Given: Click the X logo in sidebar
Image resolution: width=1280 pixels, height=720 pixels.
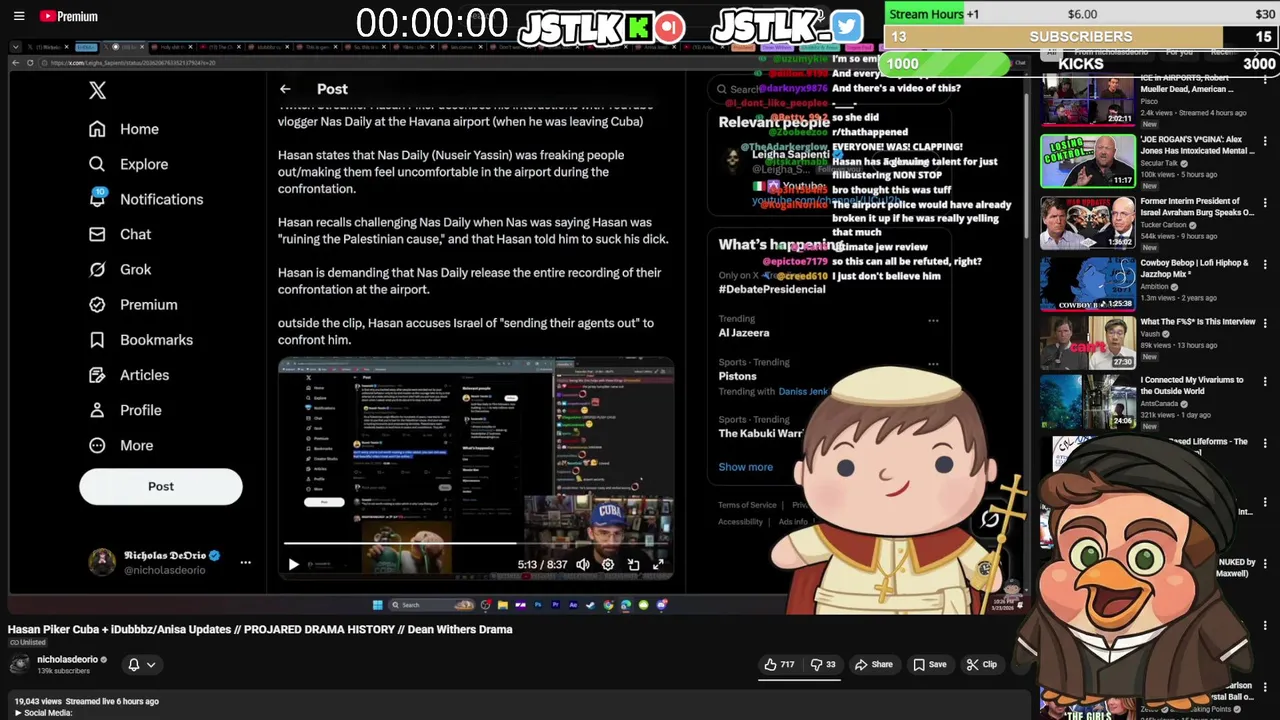Looking at the screenshot, I should (x=97, y=90).
